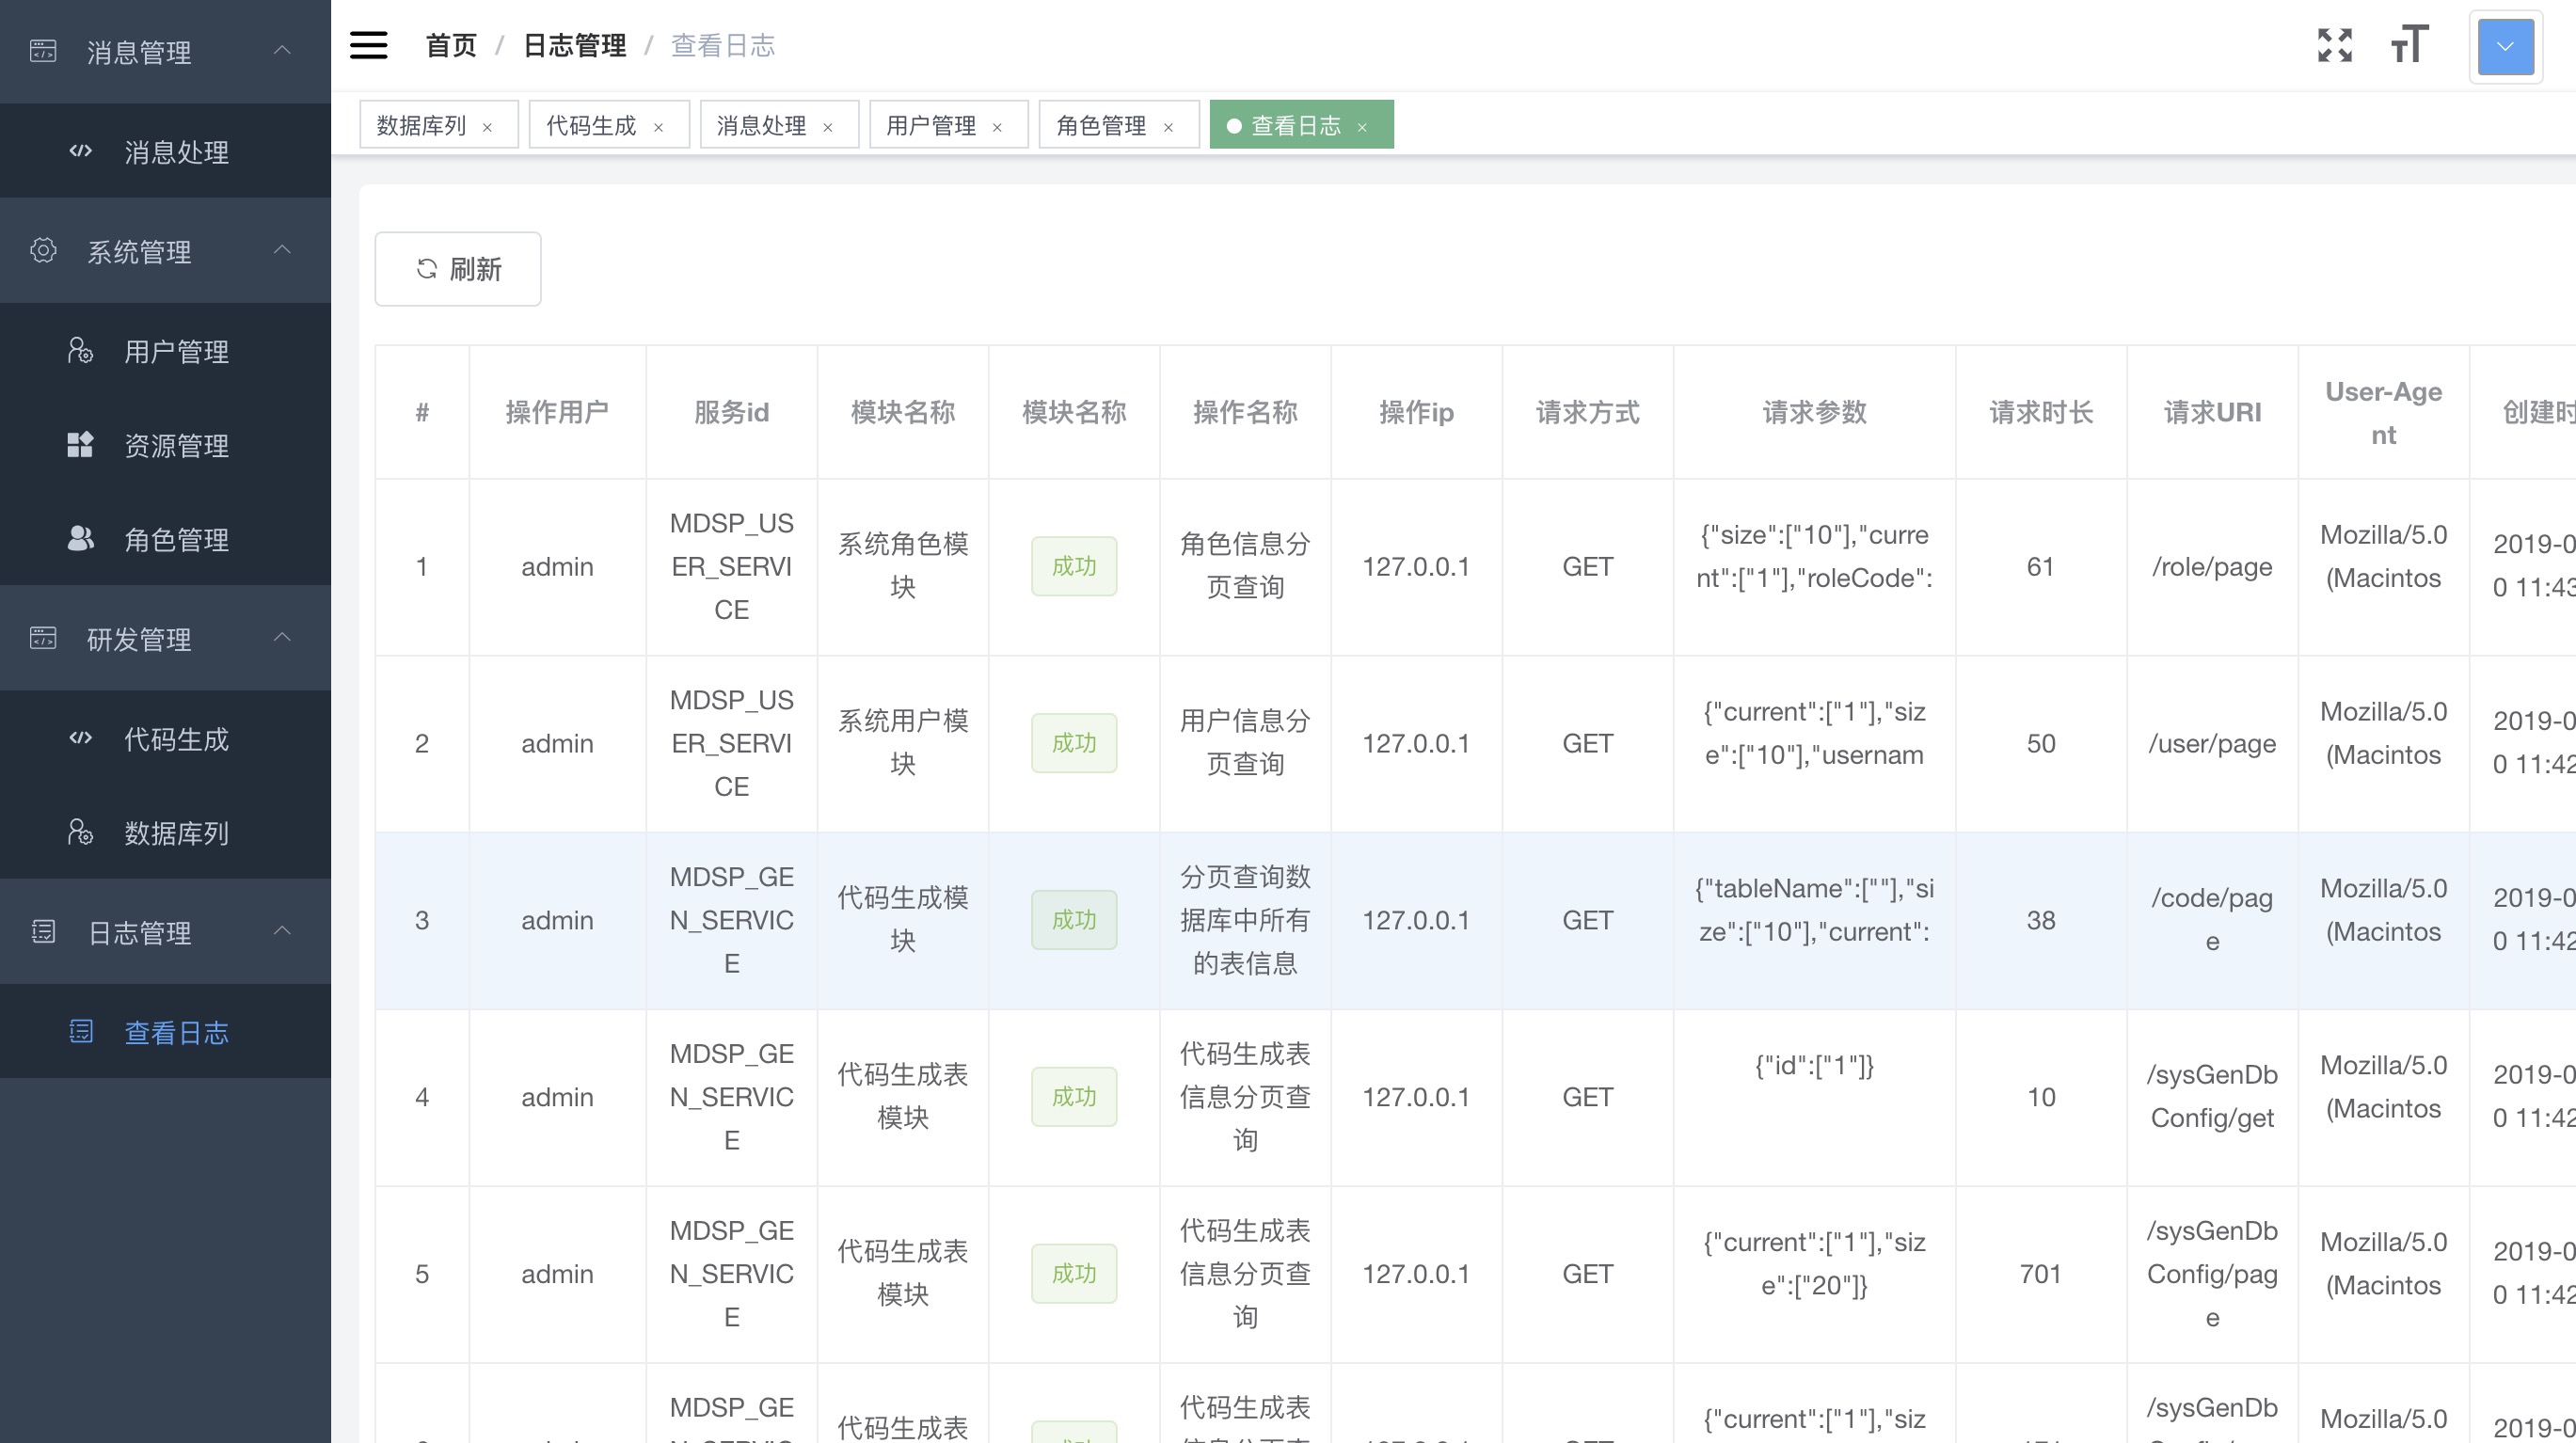2576x1443 pixels.
Task: Toggle fullscreen mode icon
Action: (2334, 45)
